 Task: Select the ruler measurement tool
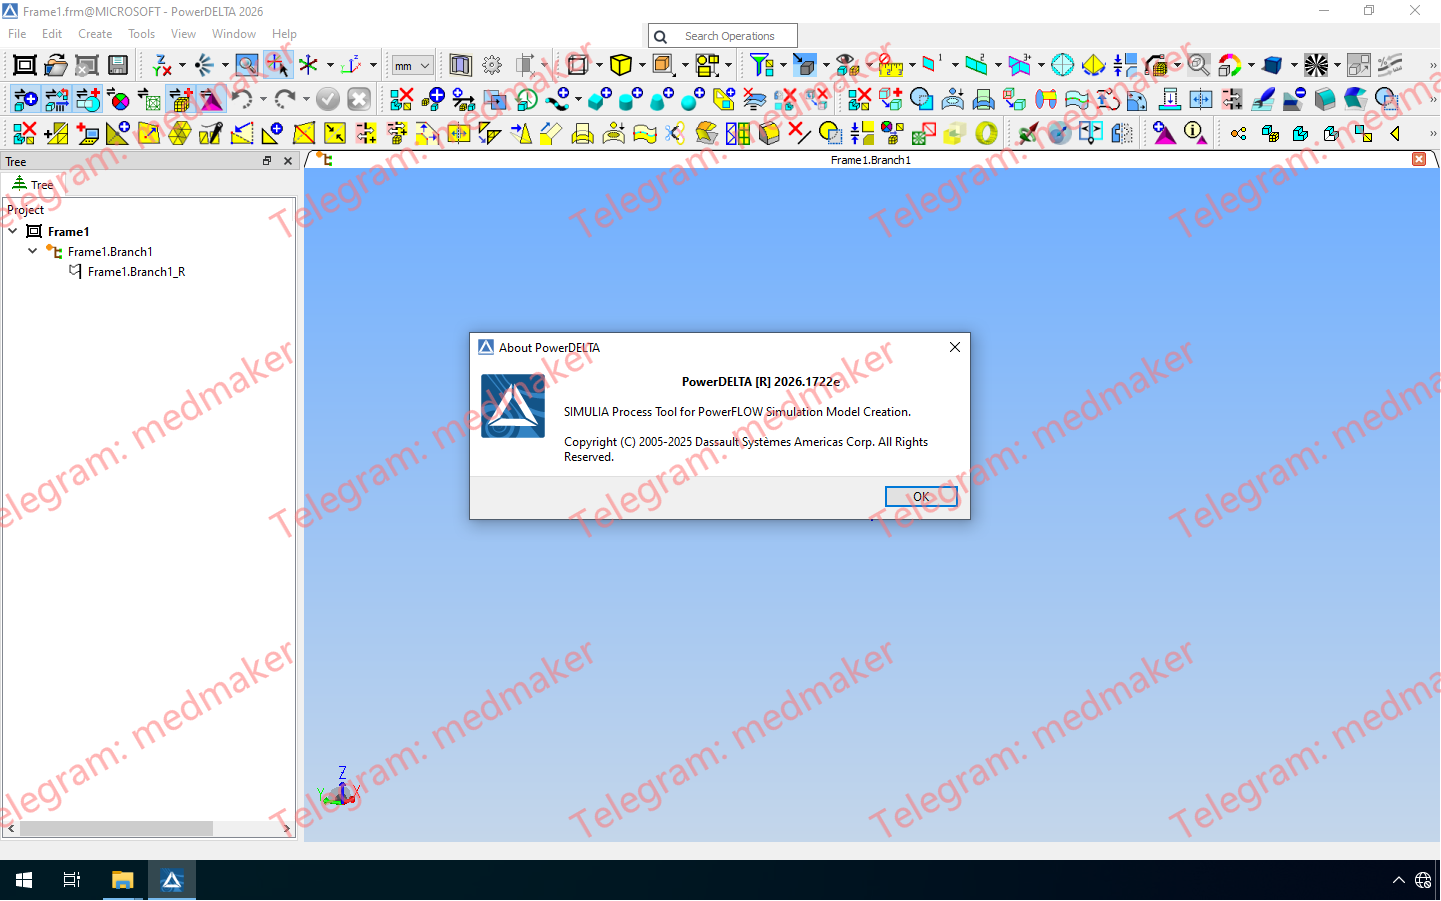coord(890,67)
